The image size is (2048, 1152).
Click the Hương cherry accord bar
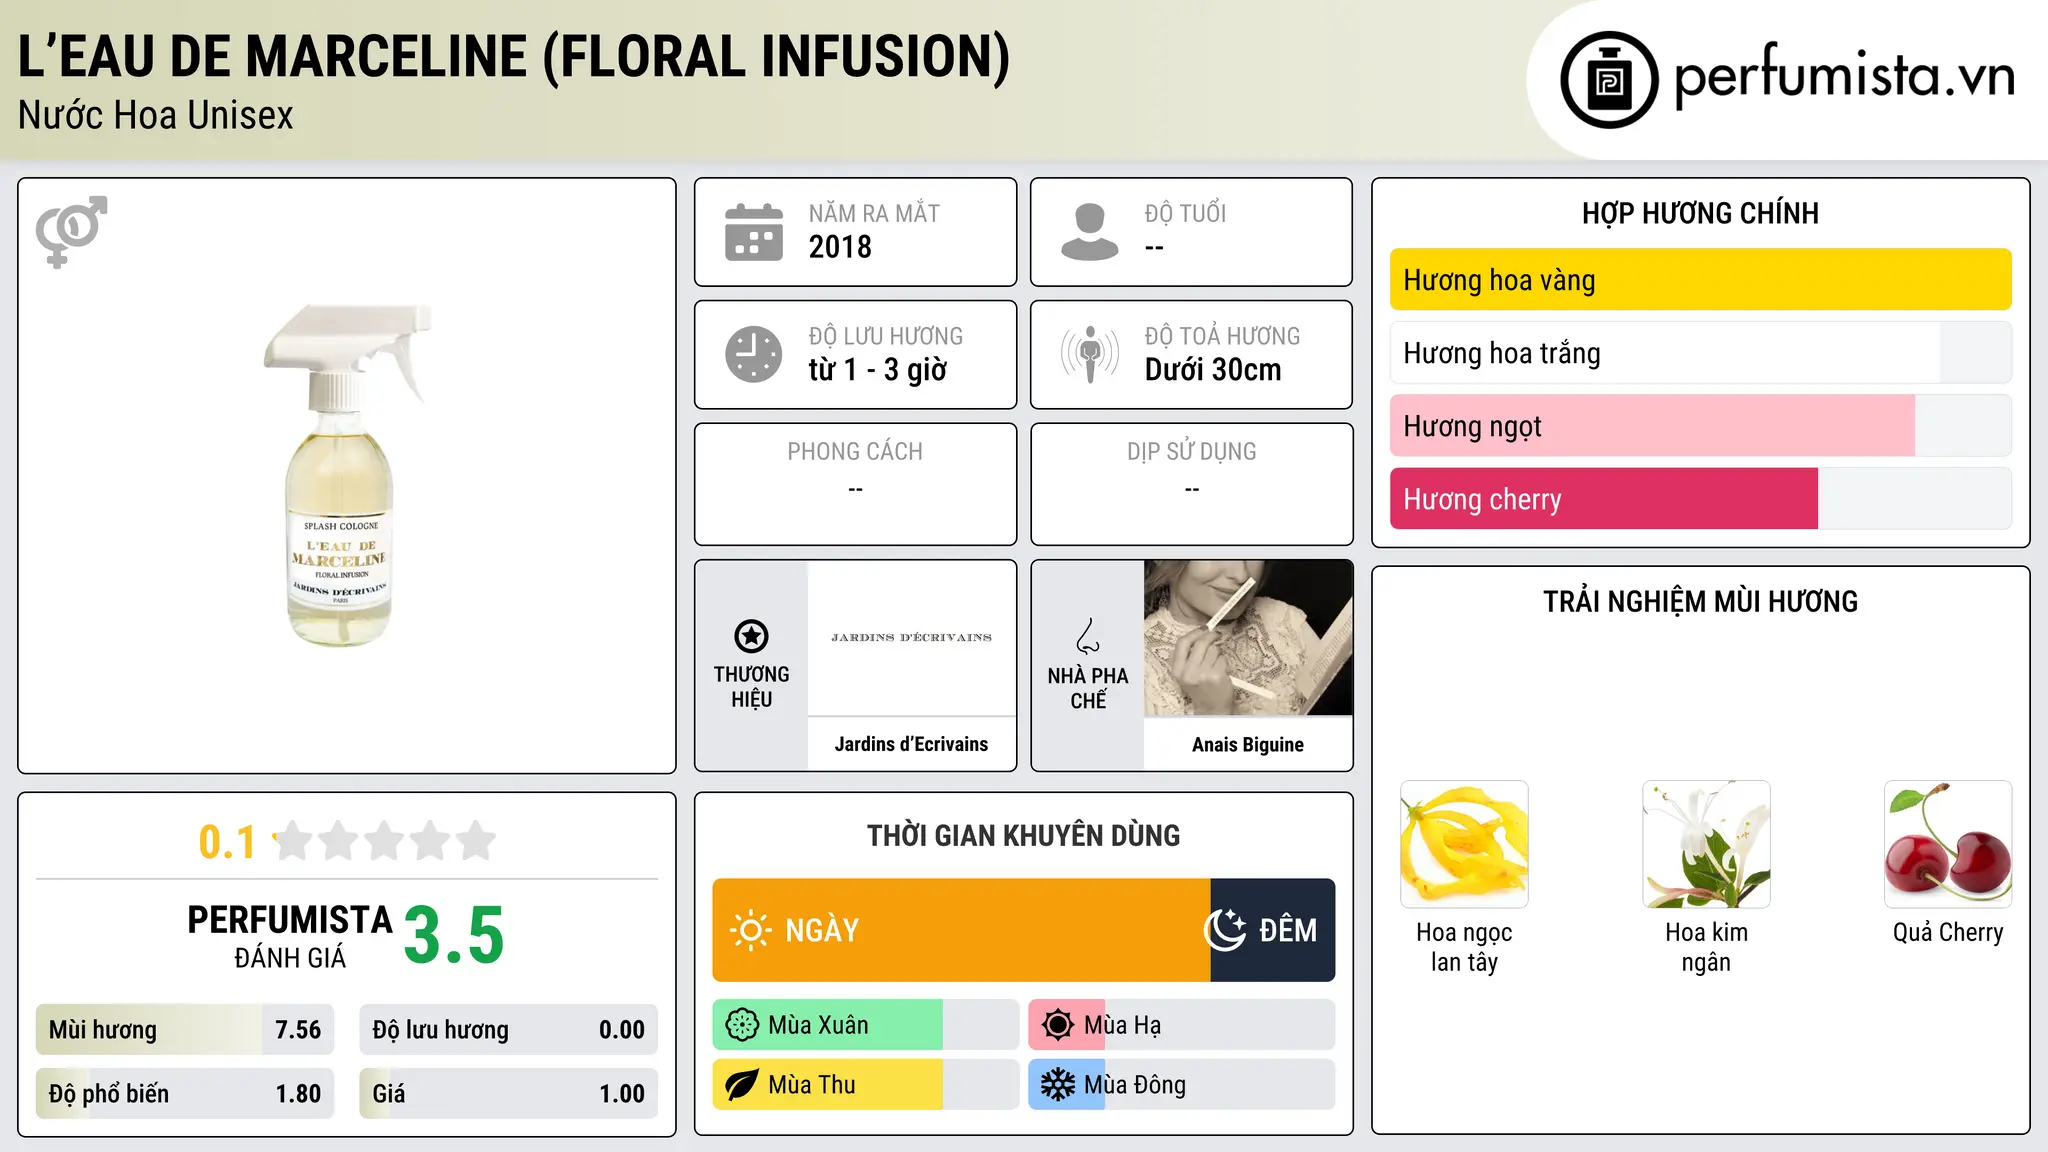tap(1700, 499)
